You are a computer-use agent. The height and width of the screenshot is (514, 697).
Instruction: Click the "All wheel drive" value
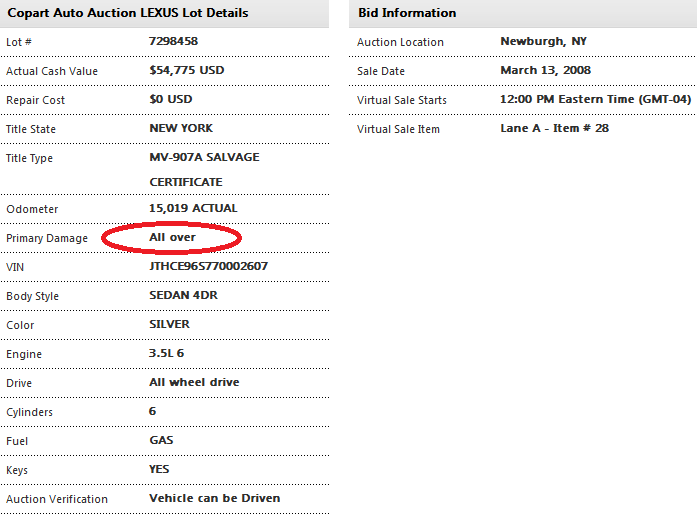(194, 383)
